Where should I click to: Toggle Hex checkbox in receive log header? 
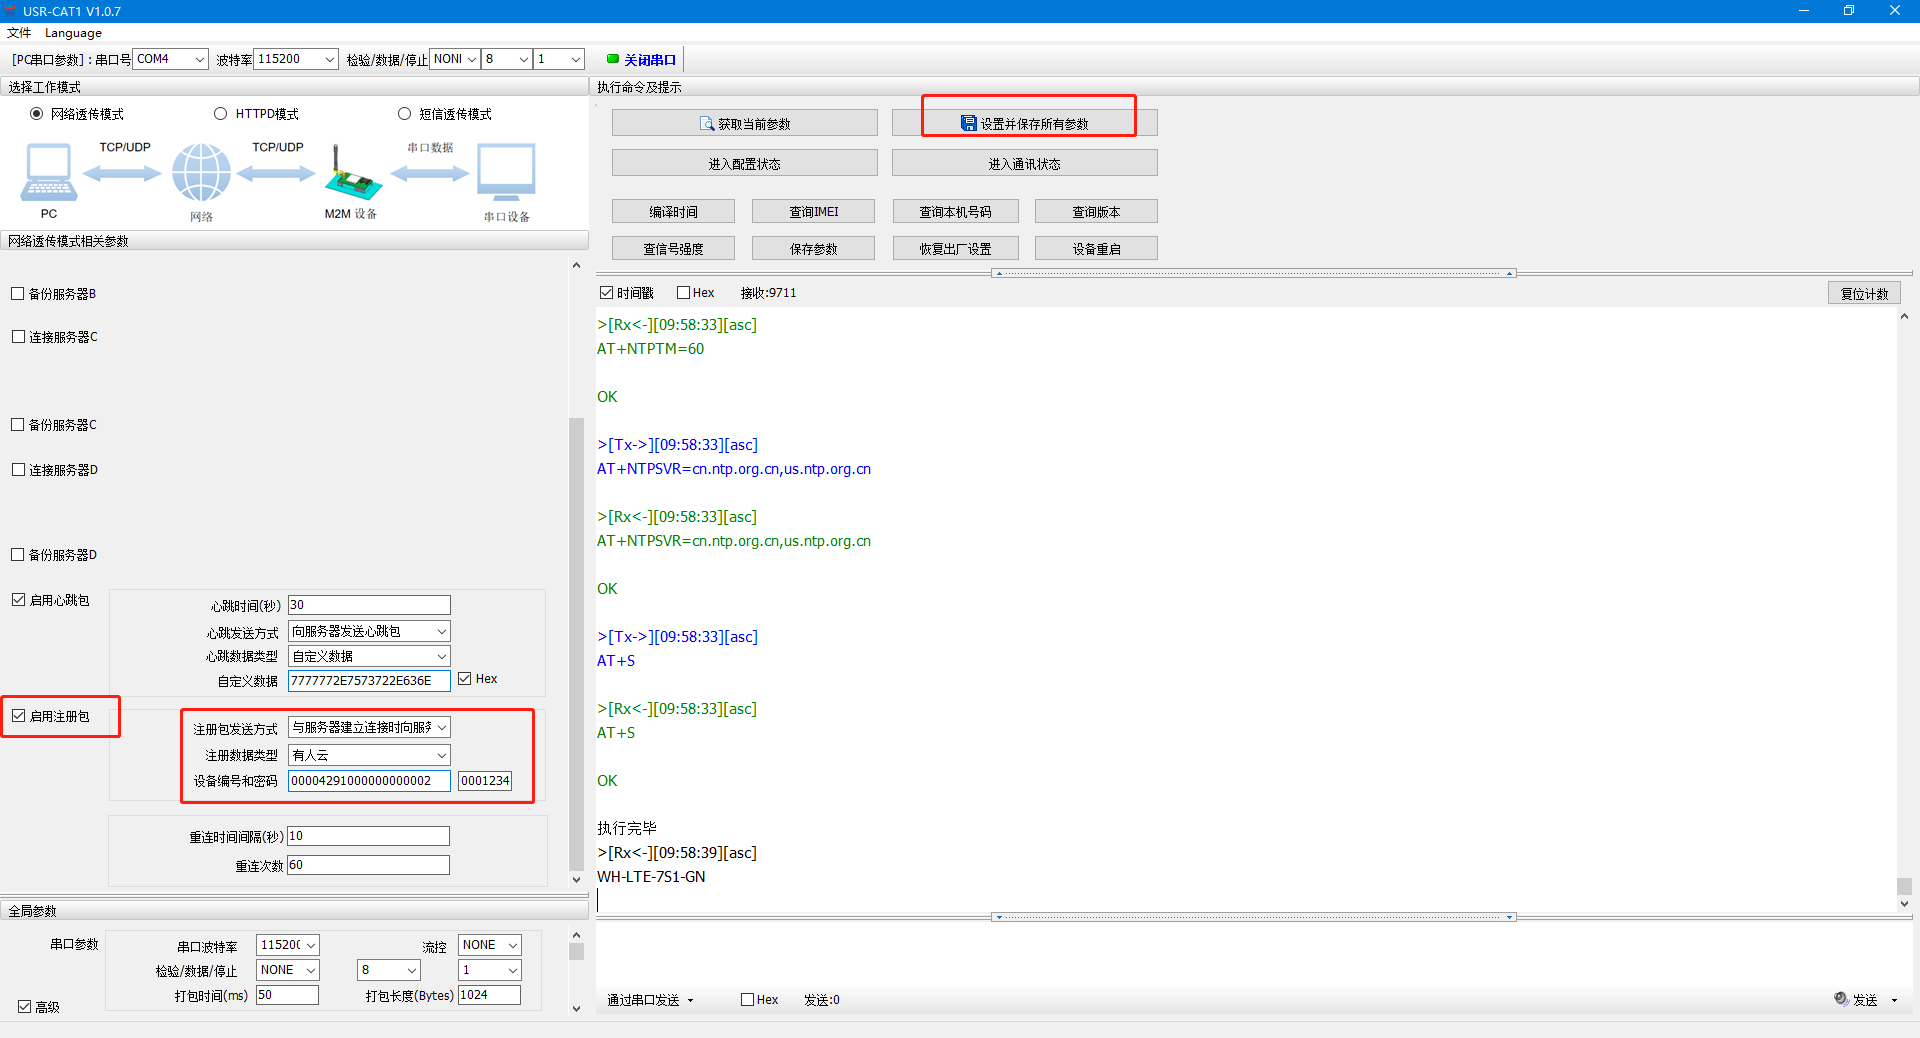683,292
